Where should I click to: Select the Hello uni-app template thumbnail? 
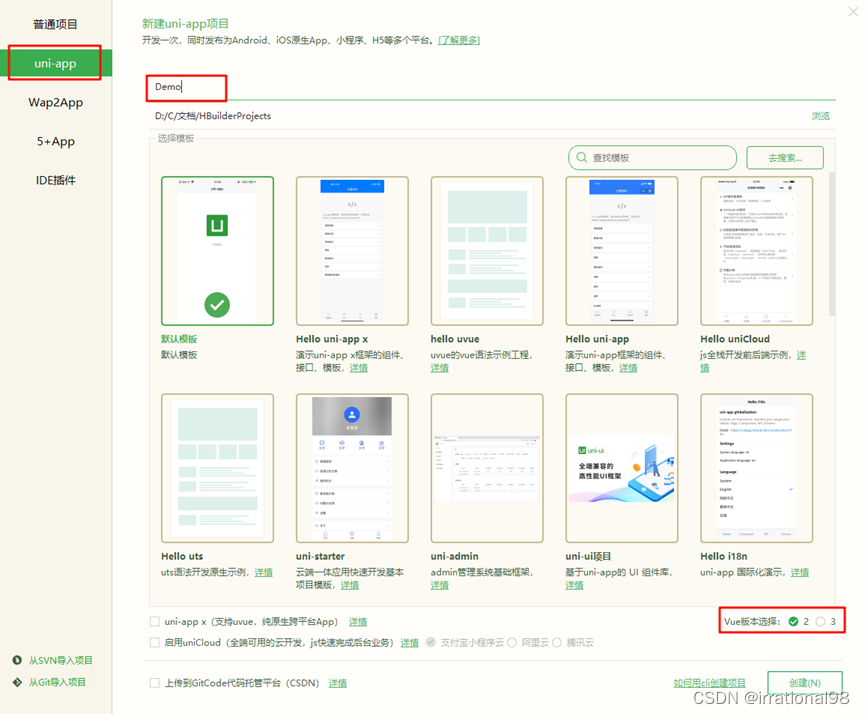[622, 251]
